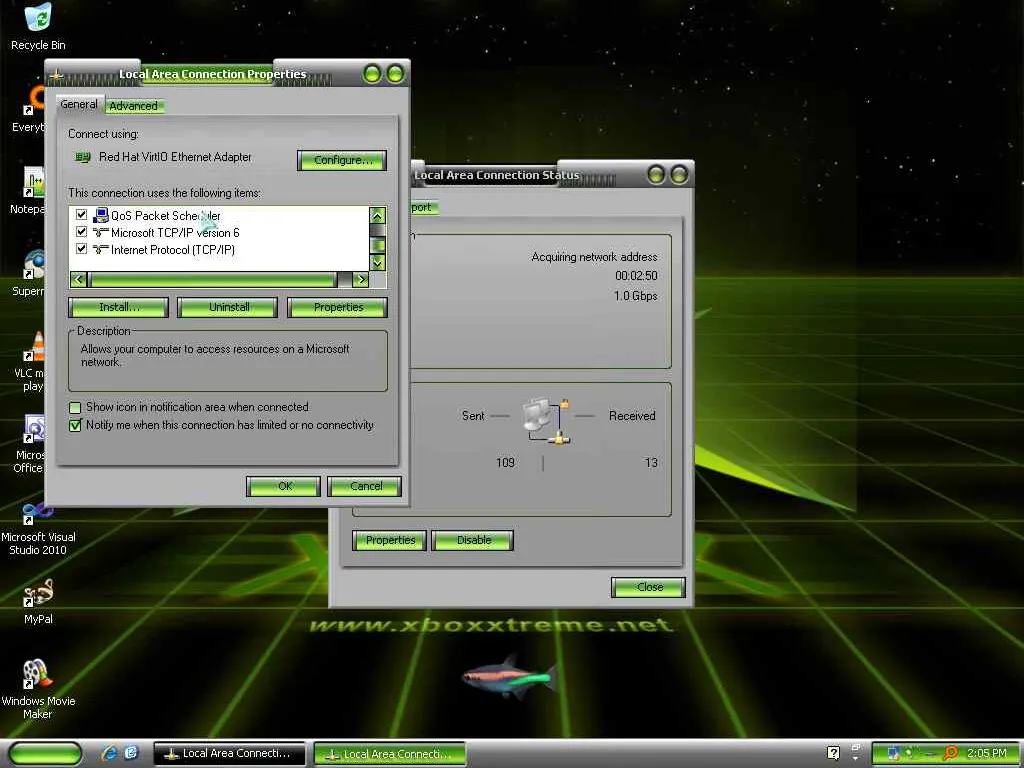1024x768 pixels.
Task: Switch to the Advanced tab
Action: (134, 106)
